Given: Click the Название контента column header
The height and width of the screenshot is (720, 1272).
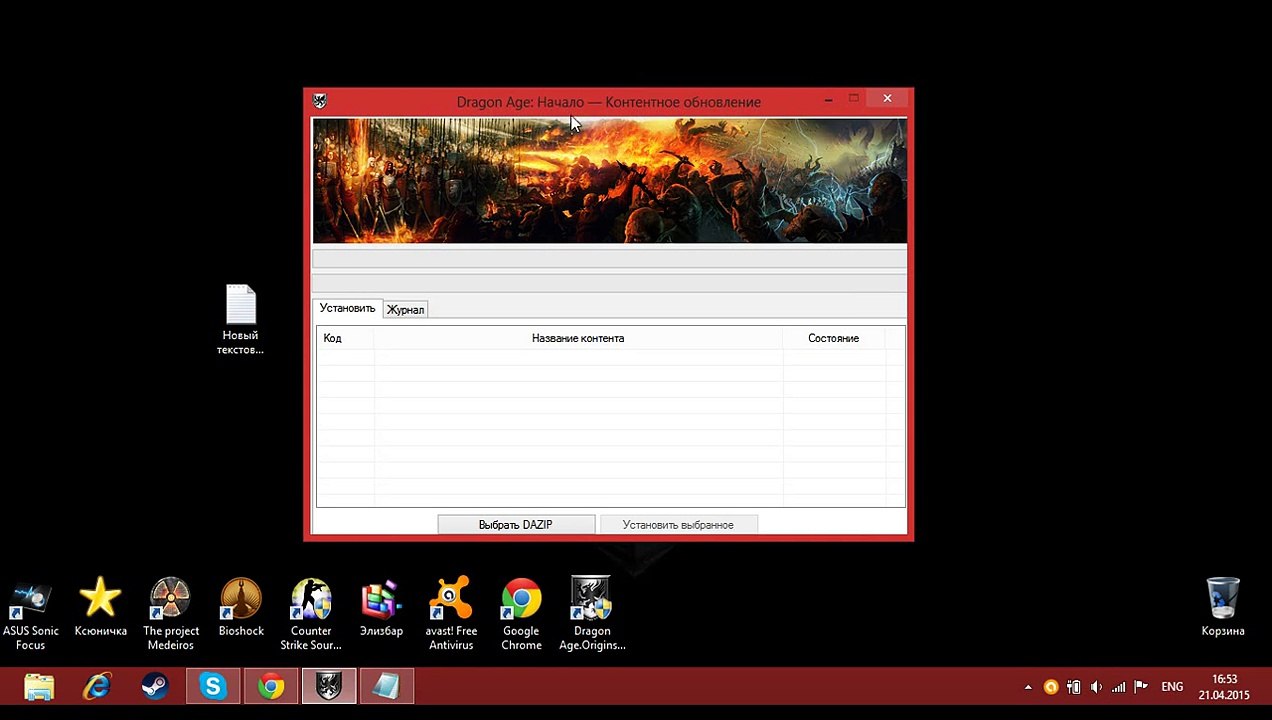Looking at the screenshot, I should click(x=578, y=339).
